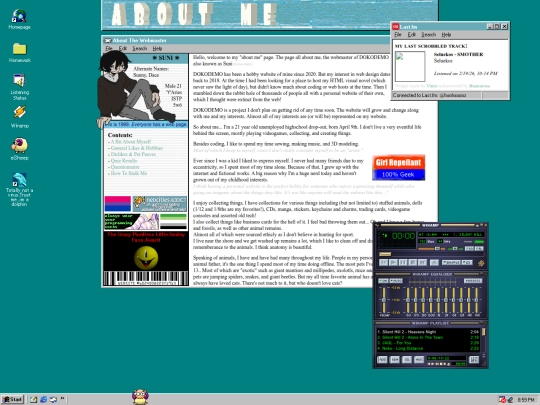Toggle the equalizer ON button
This screenshot has width=540, height=405.
point(383,281)
